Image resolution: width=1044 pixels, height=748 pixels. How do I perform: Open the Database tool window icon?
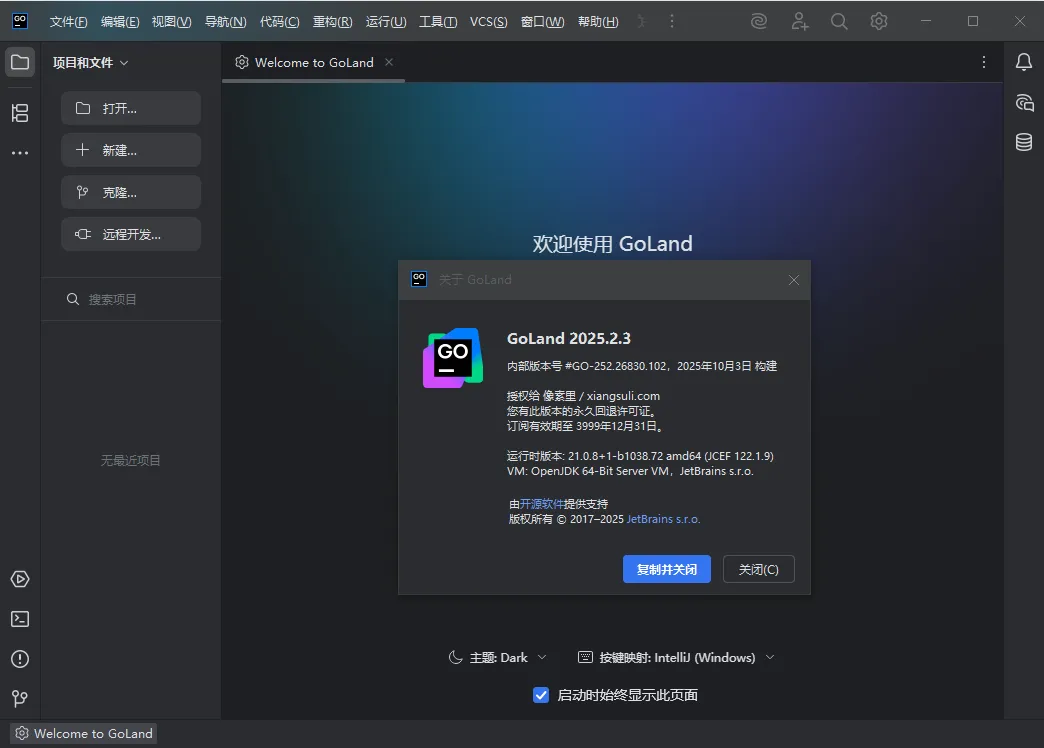1024,142
